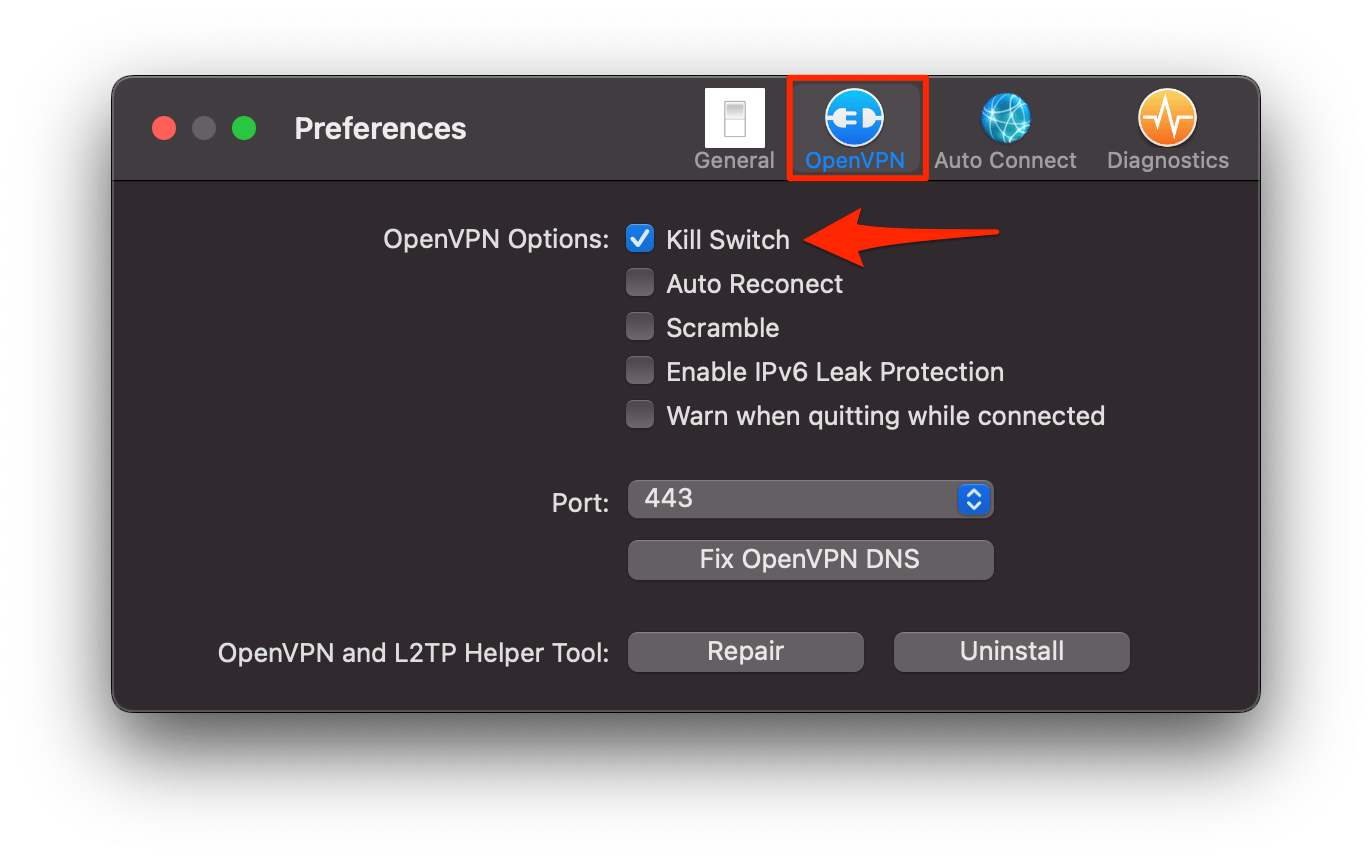Switch to the General tab
1372x860 pixels.
coord(735,128)
